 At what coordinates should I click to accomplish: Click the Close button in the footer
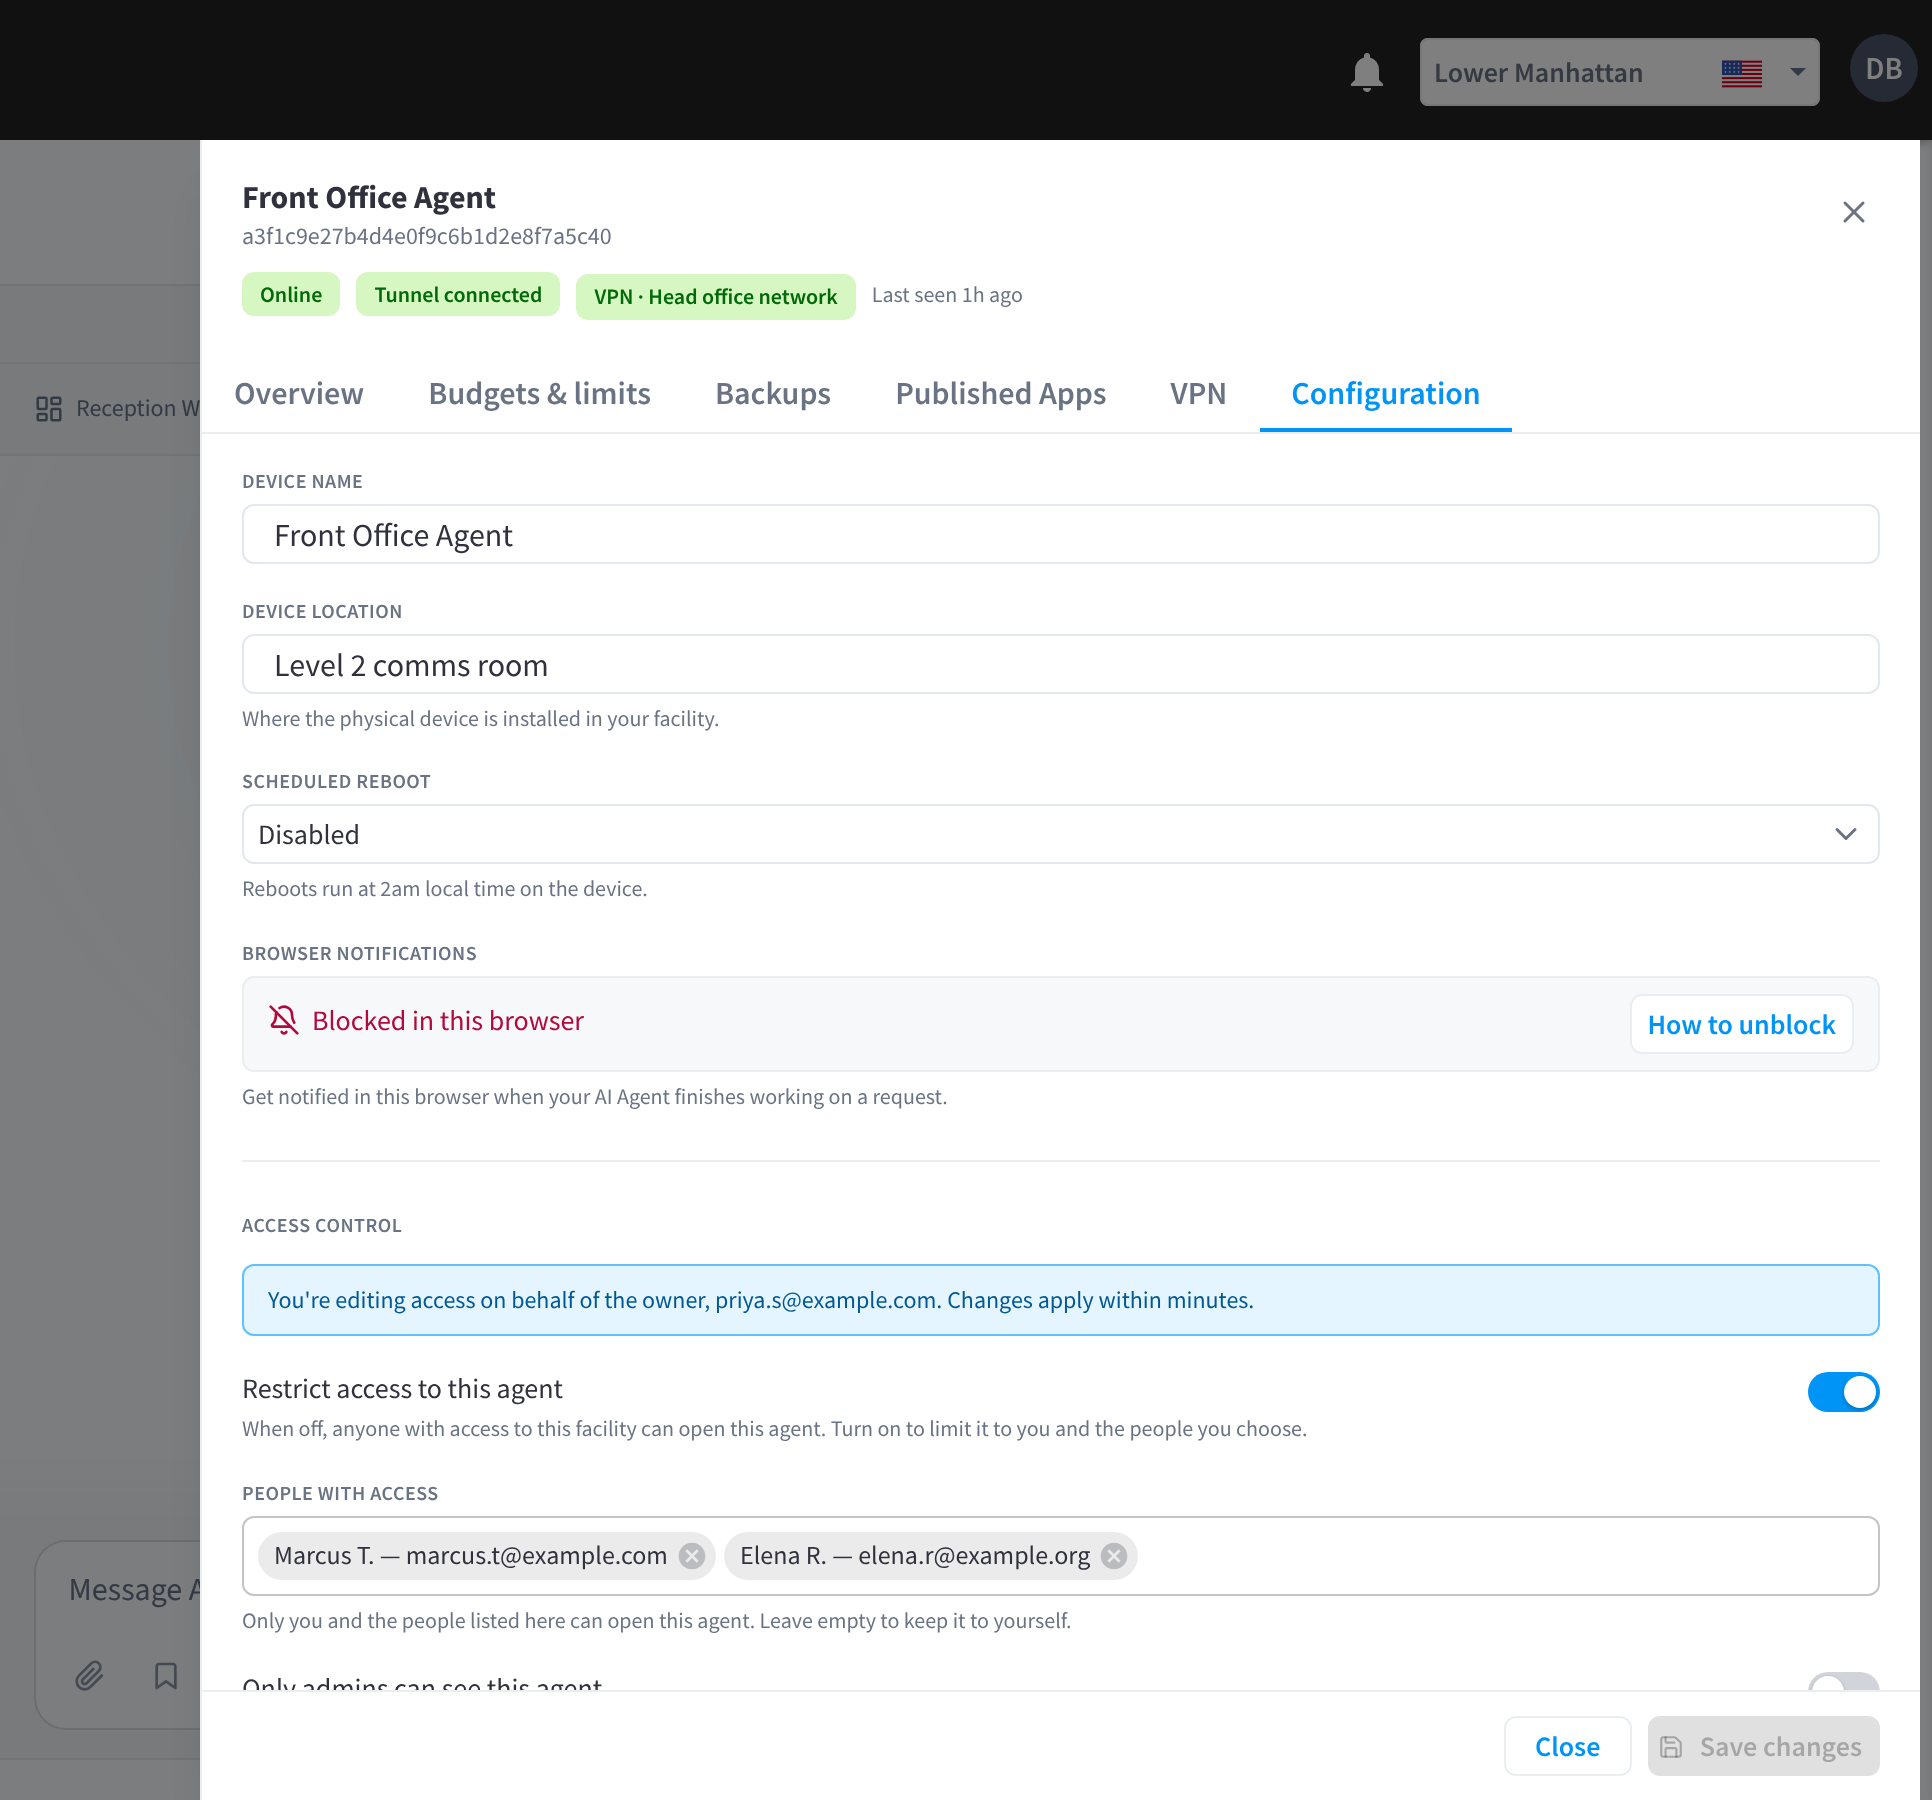click(x=1567, y=1746)
